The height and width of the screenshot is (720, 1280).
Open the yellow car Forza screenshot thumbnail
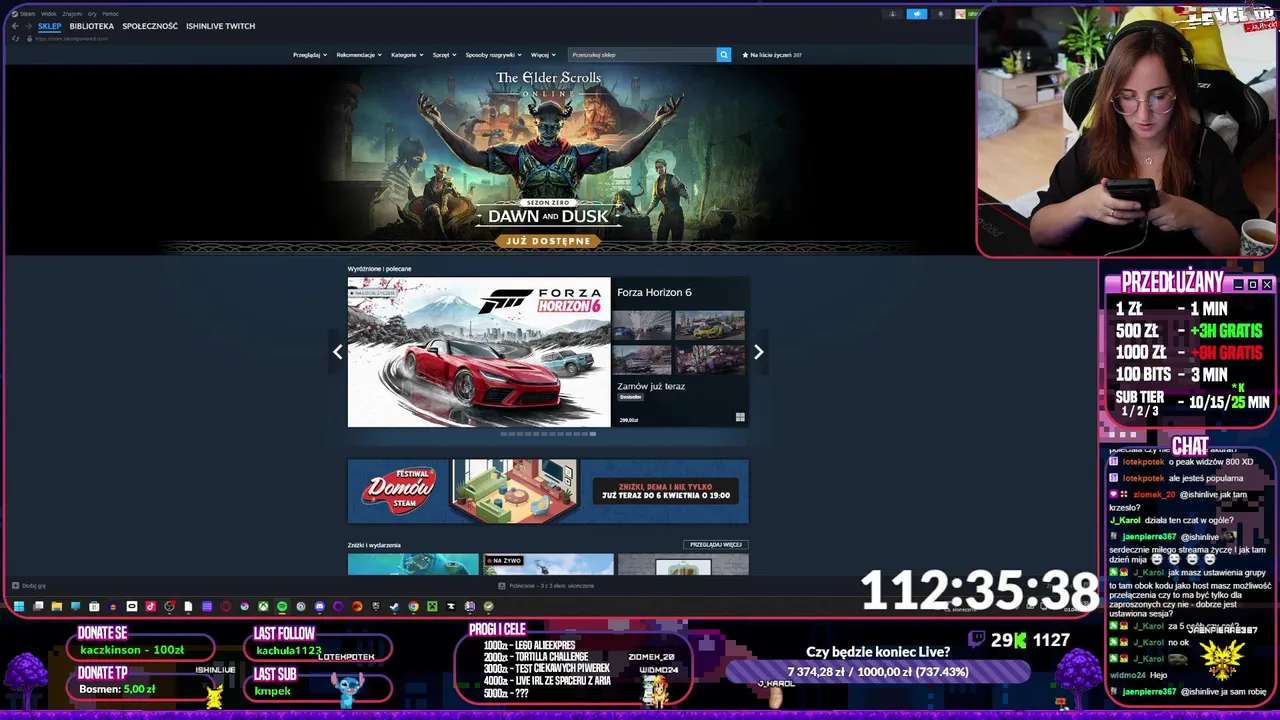tap(710, 326)
